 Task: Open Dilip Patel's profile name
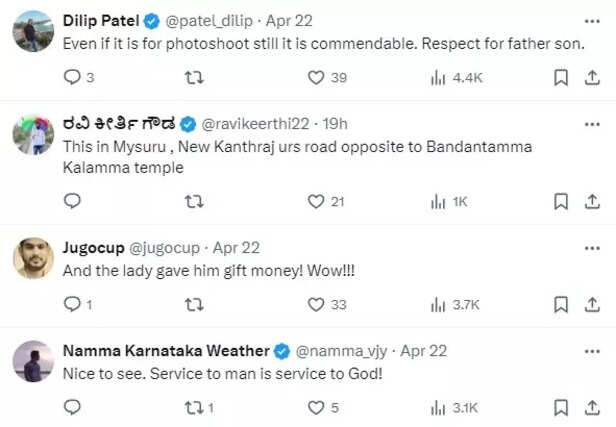[x=101, y=19]
